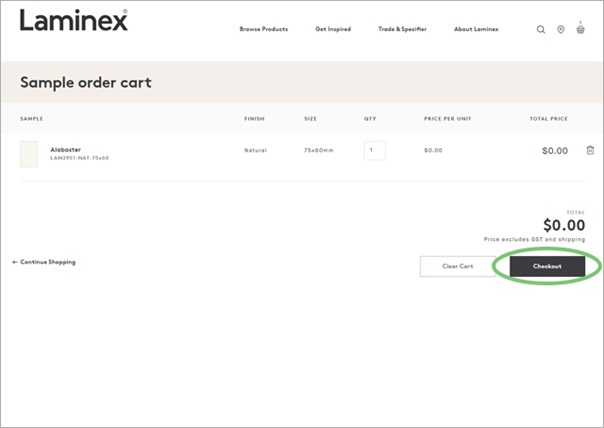Click the Sample order cart heading
The height and width of the screenshot is (428, 604).
click(86, 82)
